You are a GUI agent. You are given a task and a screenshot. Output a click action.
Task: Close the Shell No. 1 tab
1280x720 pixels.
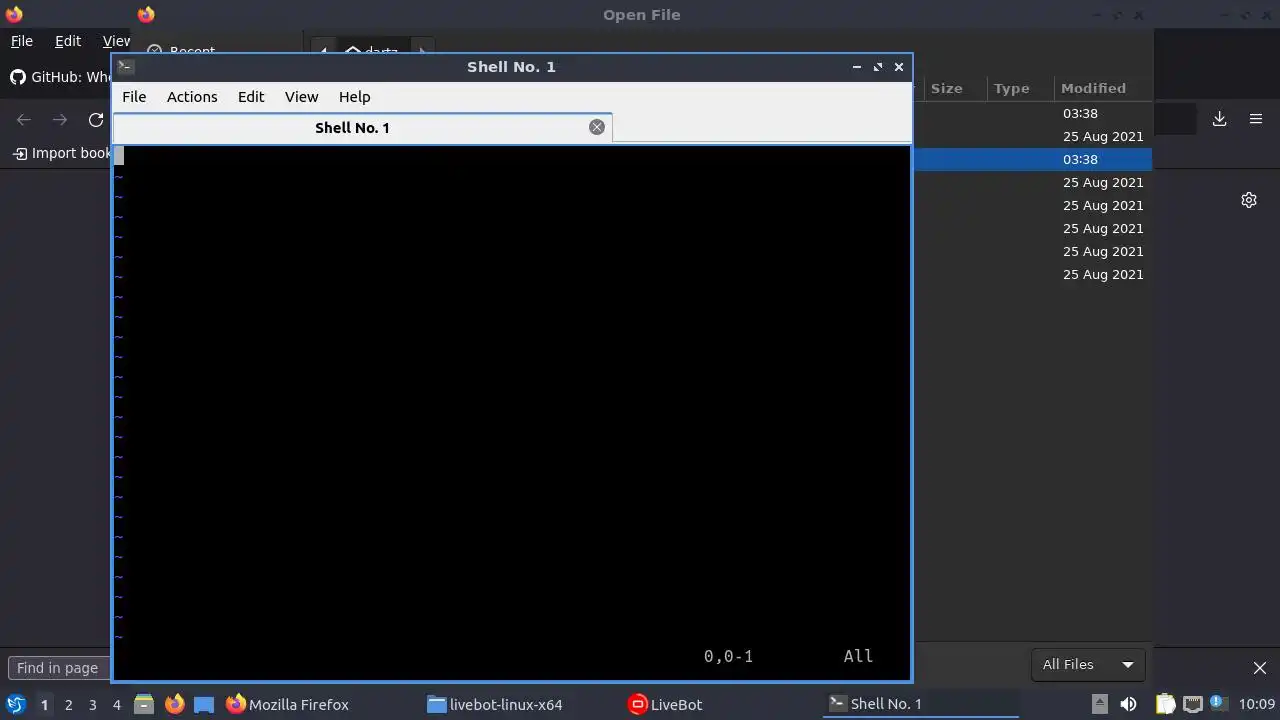pos(597,127)
